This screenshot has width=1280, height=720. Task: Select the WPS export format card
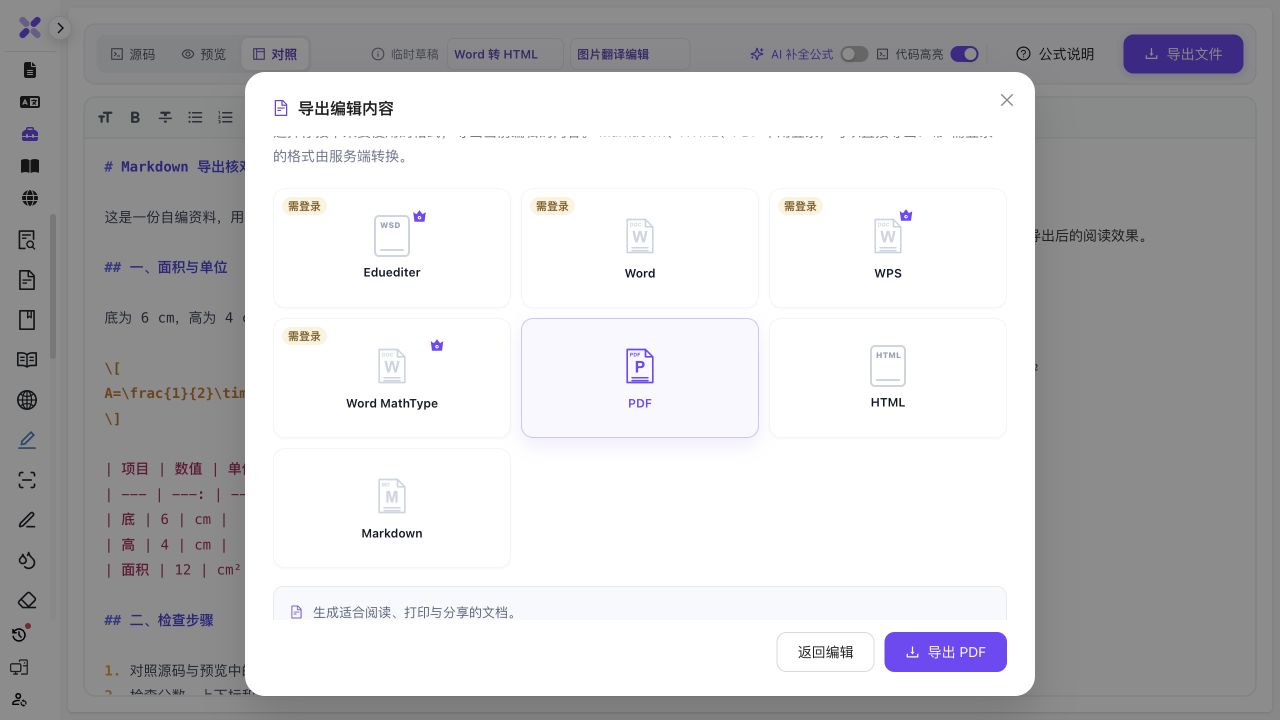click(888, 248)
